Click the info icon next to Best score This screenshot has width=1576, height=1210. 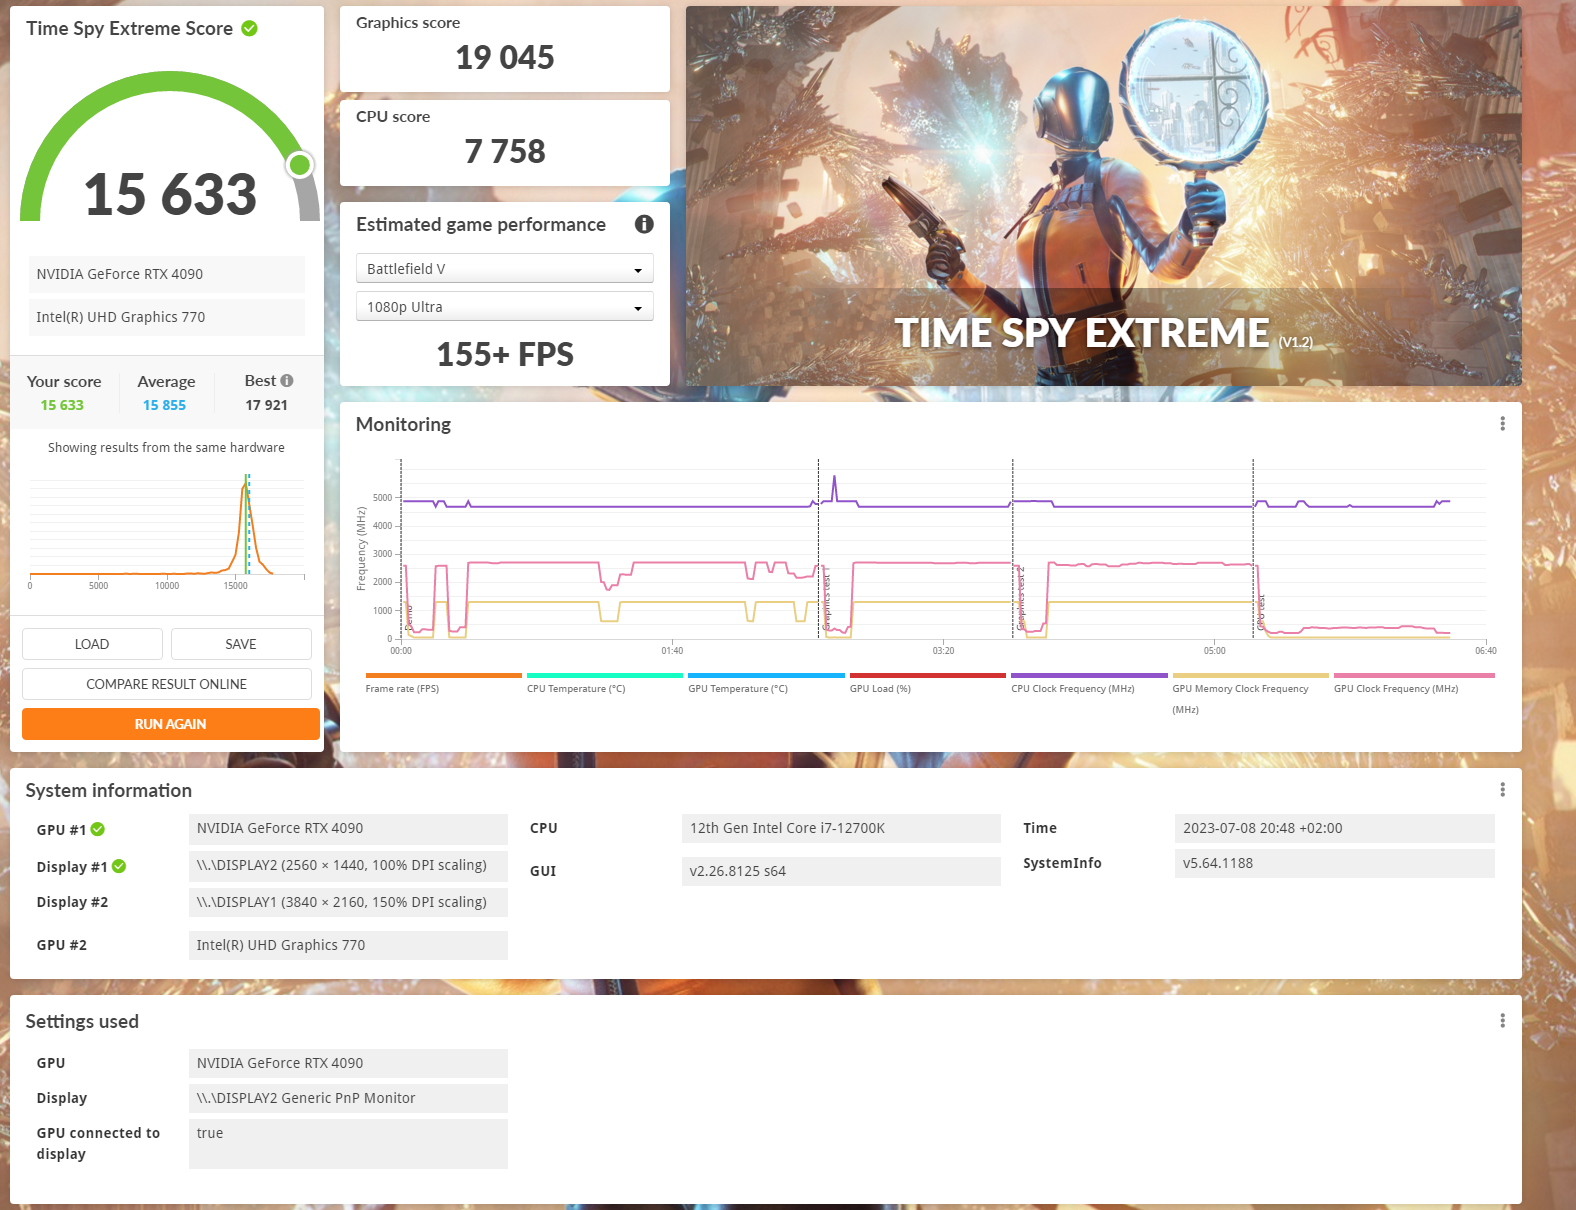(287, 380)
